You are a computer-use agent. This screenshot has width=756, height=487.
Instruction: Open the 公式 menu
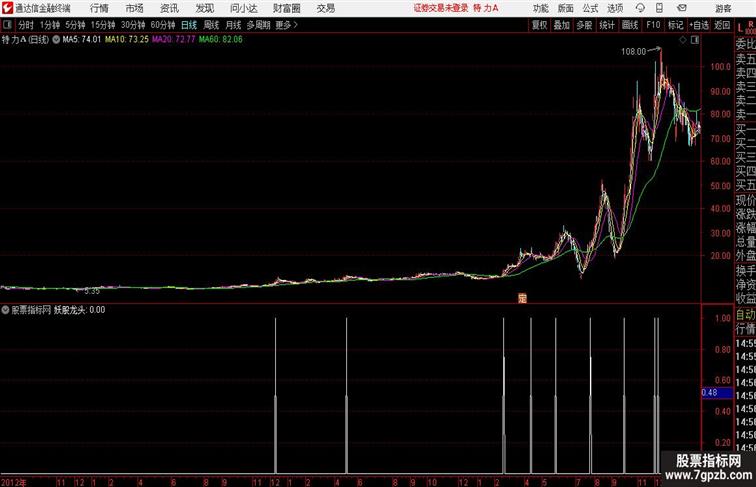pos(590,8)
